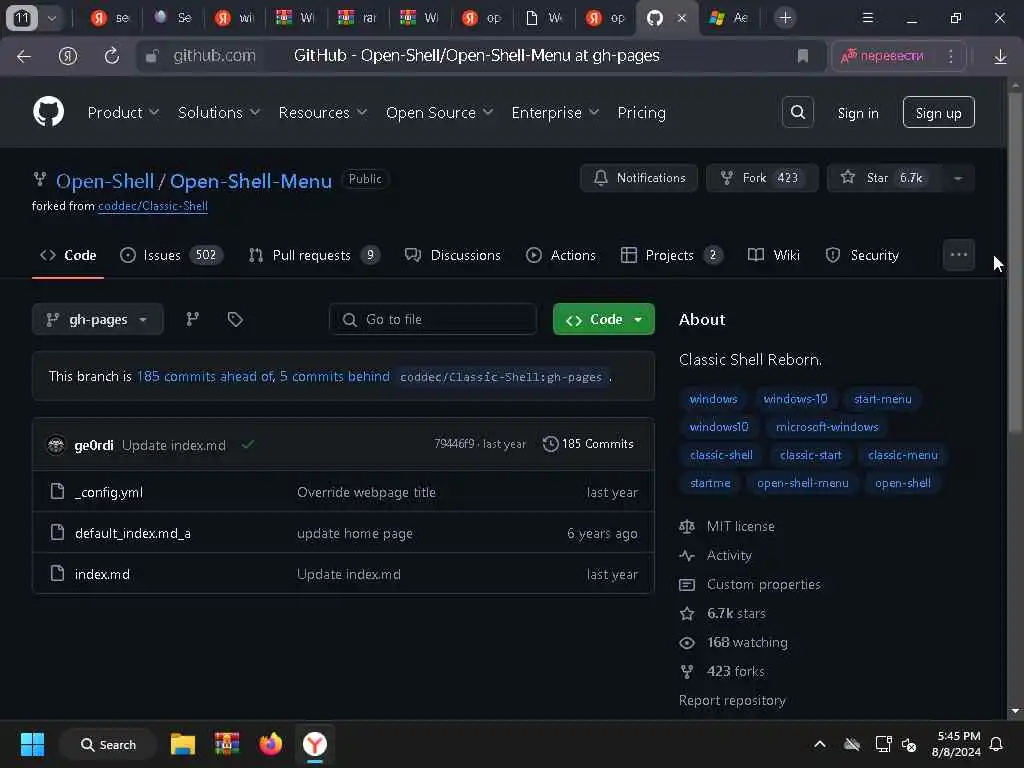Viewport: 1024px width, 768px height.
Task: Show hidden system tray icons
Action: pos(820,744)
